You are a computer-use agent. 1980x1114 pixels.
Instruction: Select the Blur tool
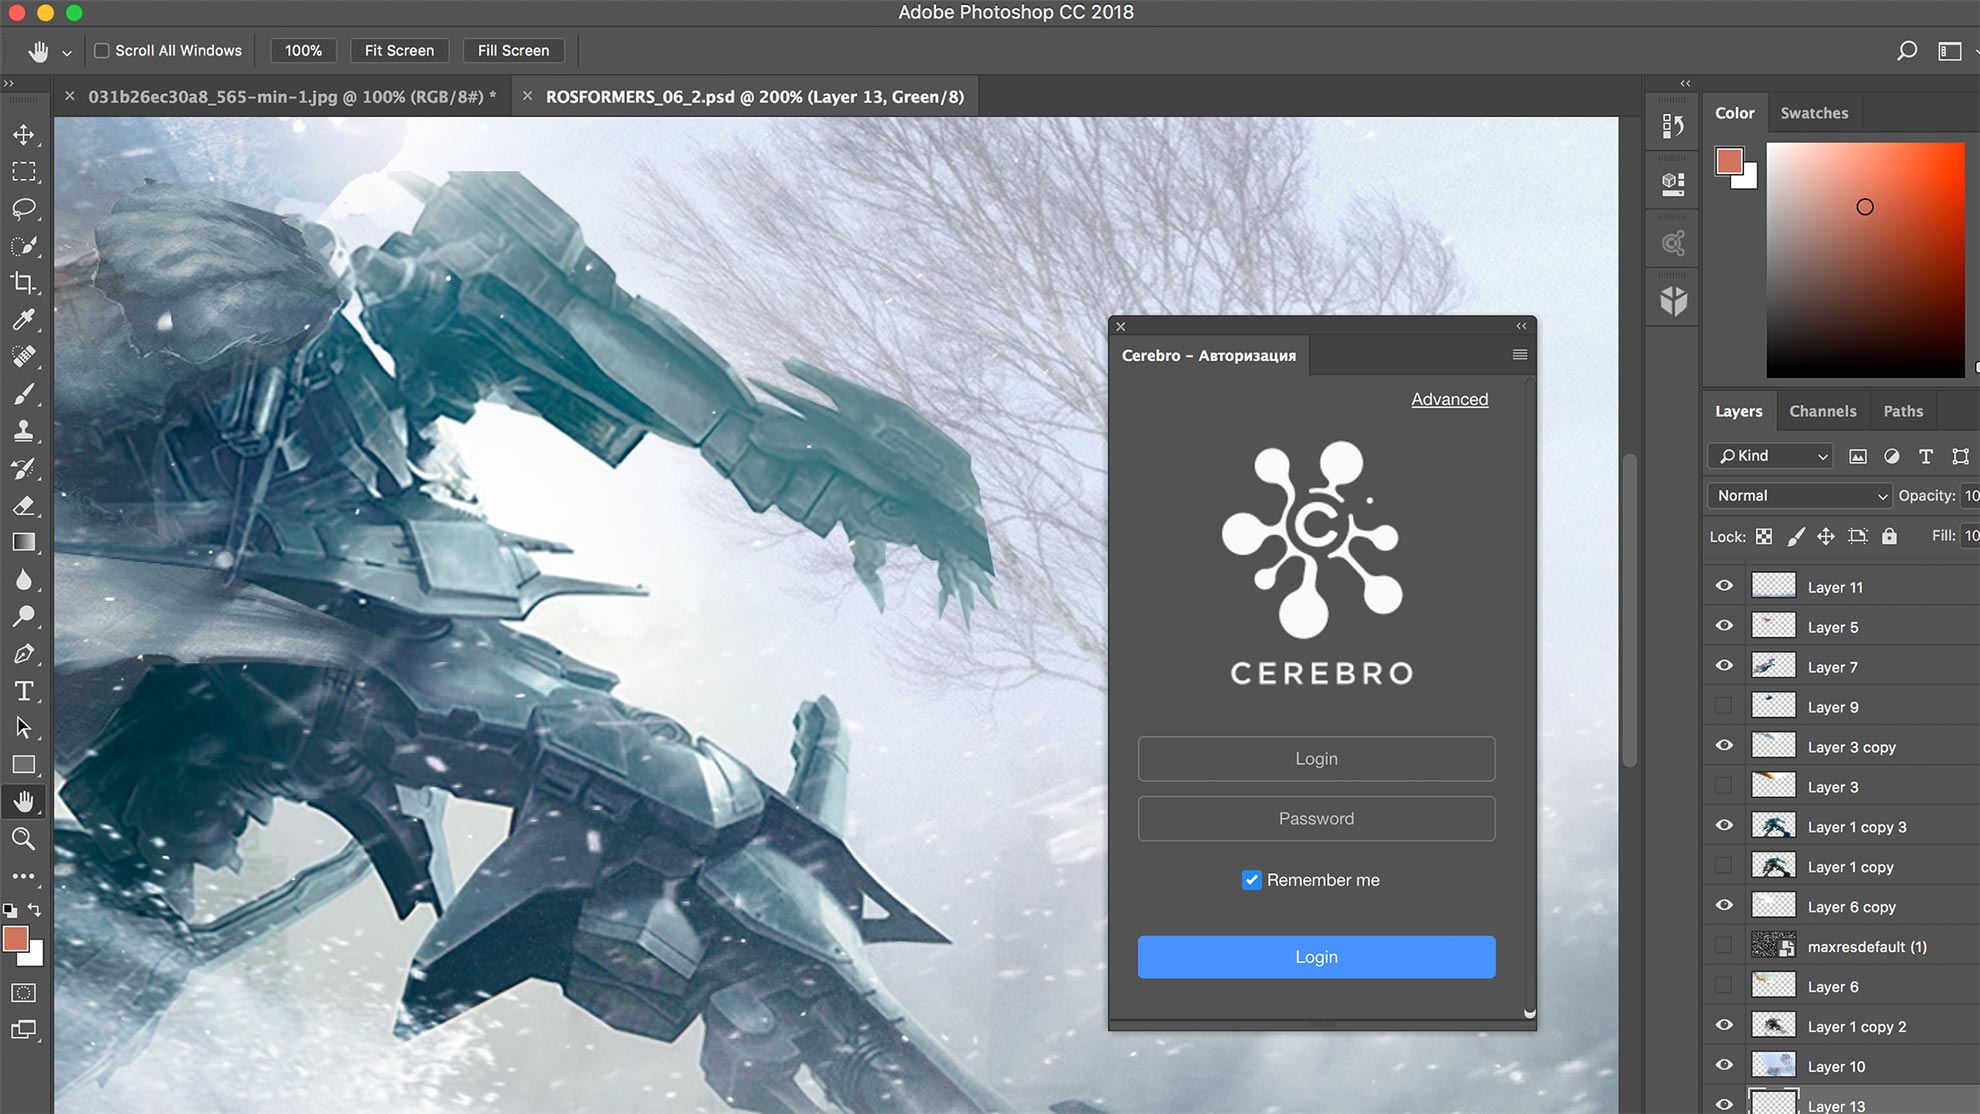click(23, 579)
